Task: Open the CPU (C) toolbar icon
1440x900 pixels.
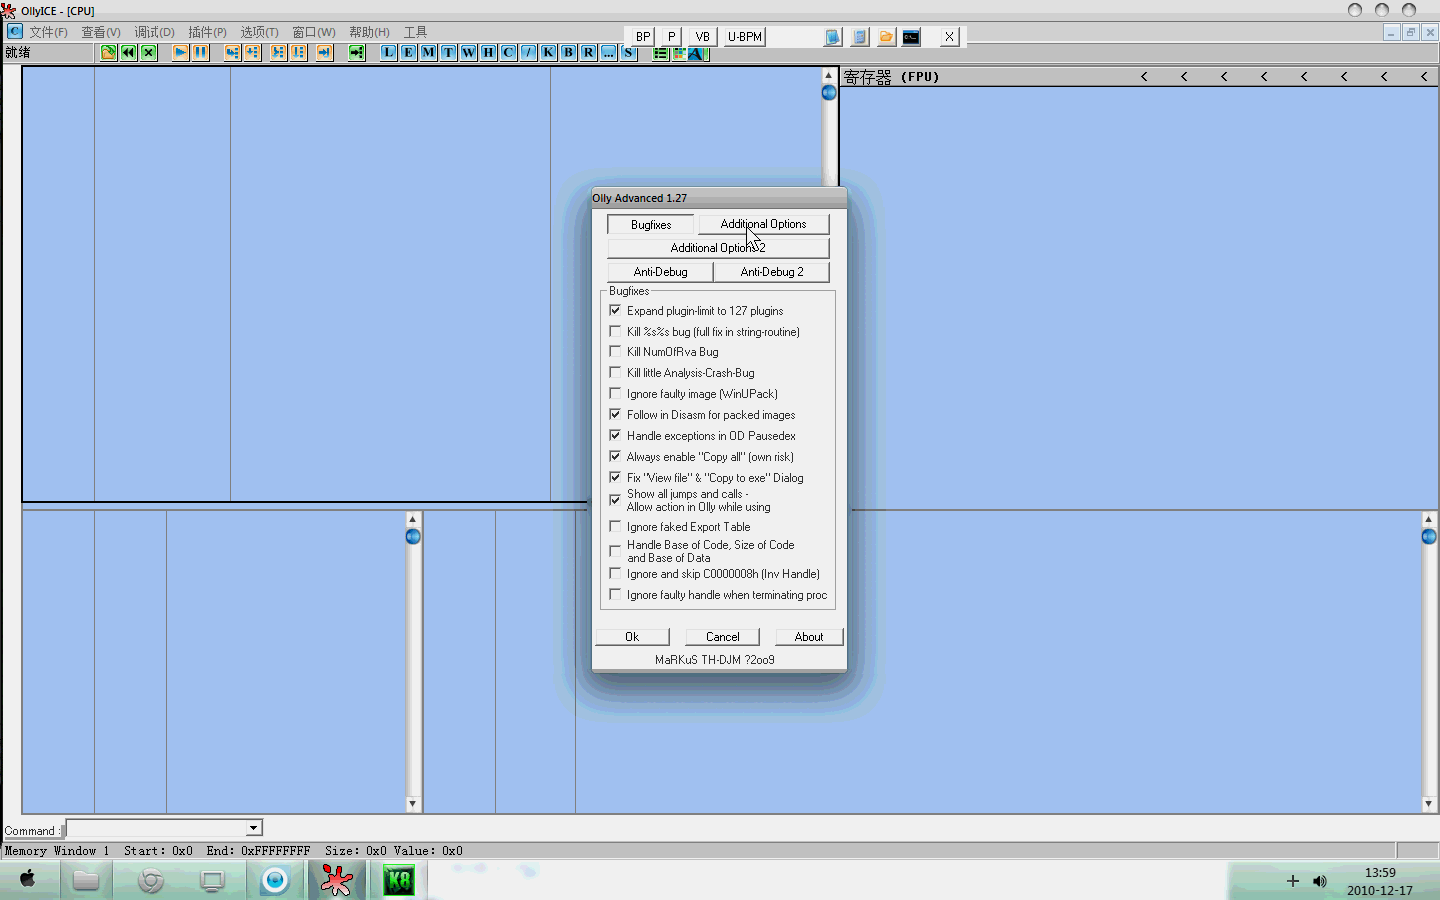Action: [x=509, y=53]
